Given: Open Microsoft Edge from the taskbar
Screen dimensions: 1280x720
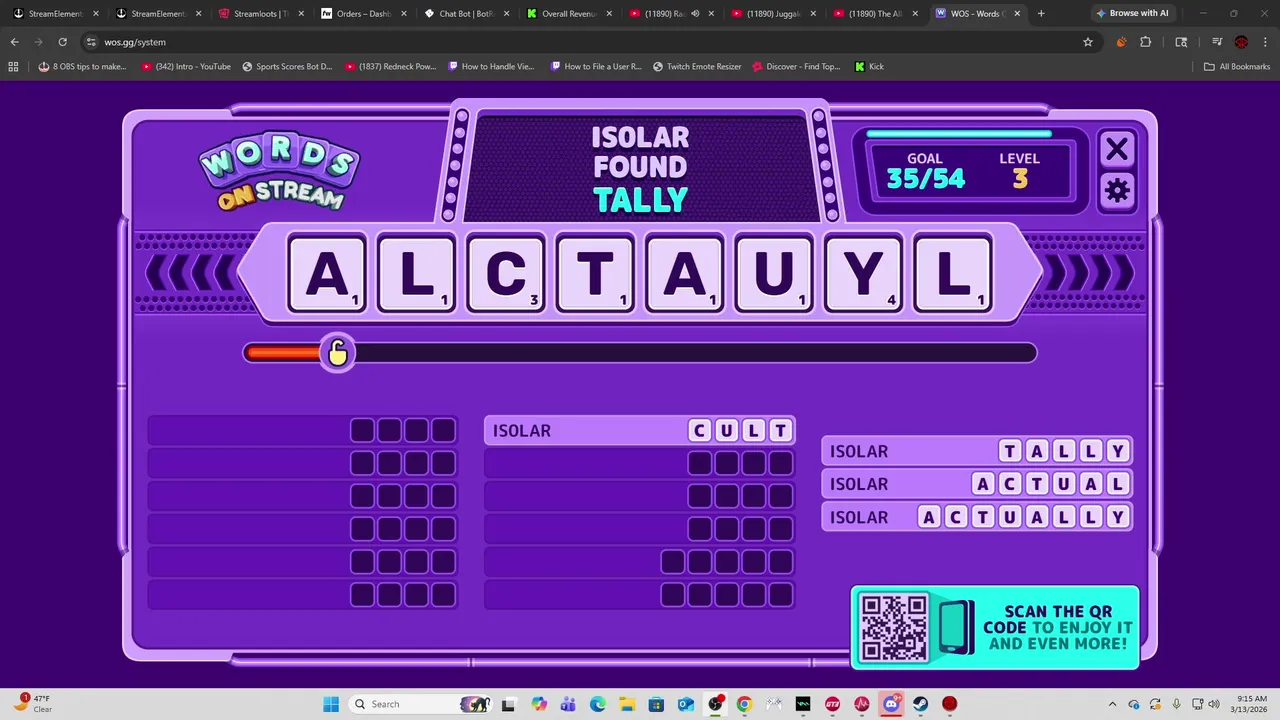Looking at the screenshot, I should point(597,704).
